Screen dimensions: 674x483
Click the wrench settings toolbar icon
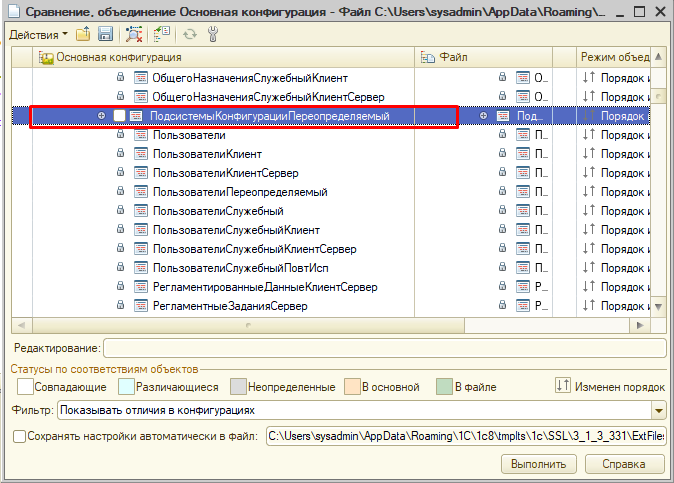point(213,34)
